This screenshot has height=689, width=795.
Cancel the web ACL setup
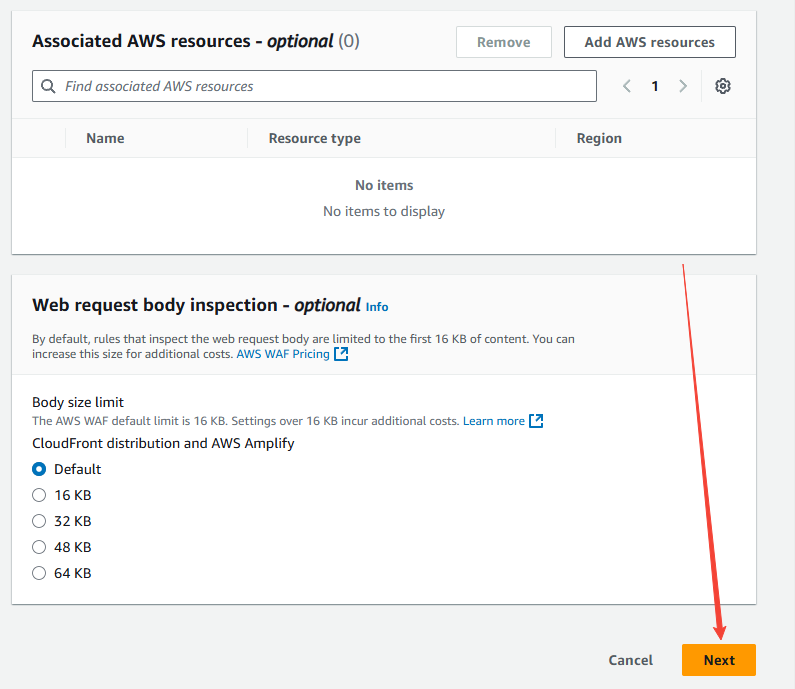coord(630,660)
